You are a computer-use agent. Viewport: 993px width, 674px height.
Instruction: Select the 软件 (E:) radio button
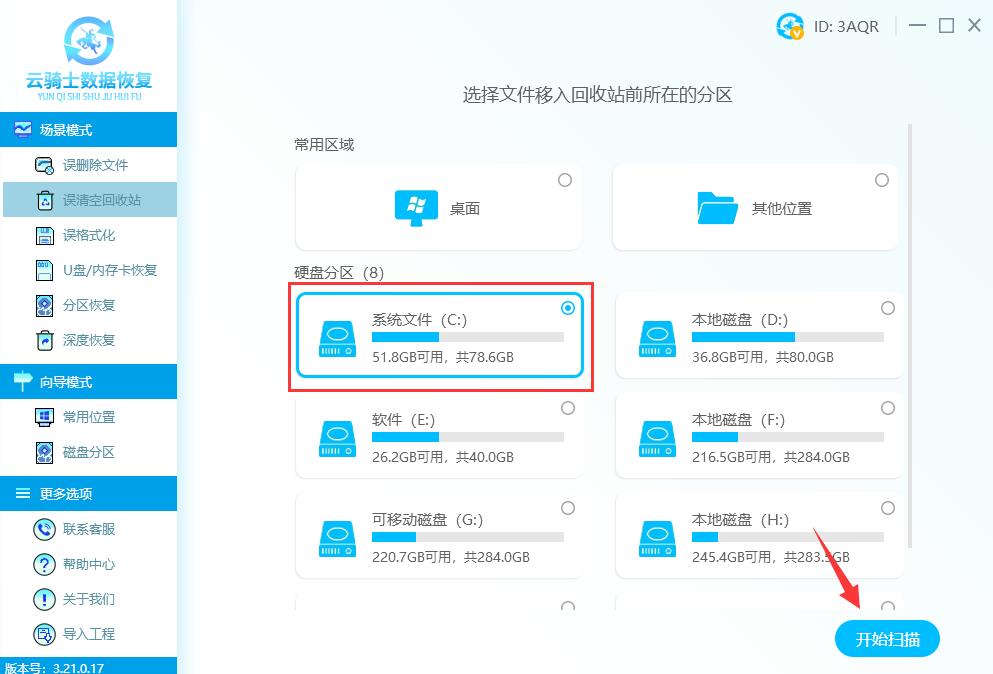click(568, 408)
